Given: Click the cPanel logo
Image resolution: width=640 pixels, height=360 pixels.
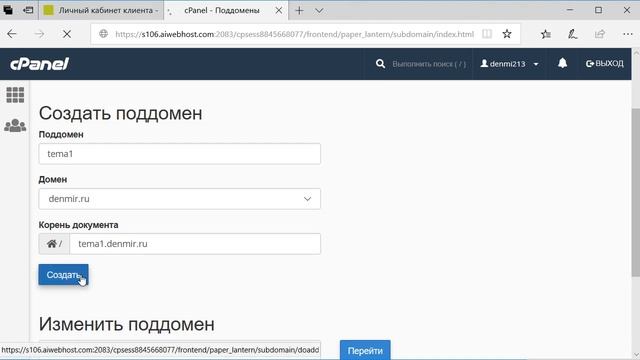Looking at the screenshot, I should point(40,64).
